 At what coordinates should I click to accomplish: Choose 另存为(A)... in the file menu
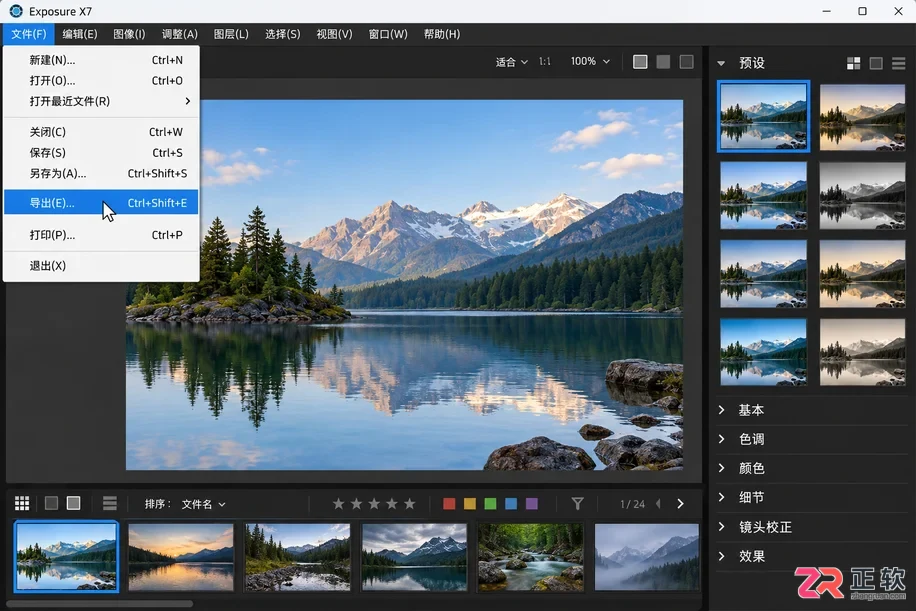(101, 173)
